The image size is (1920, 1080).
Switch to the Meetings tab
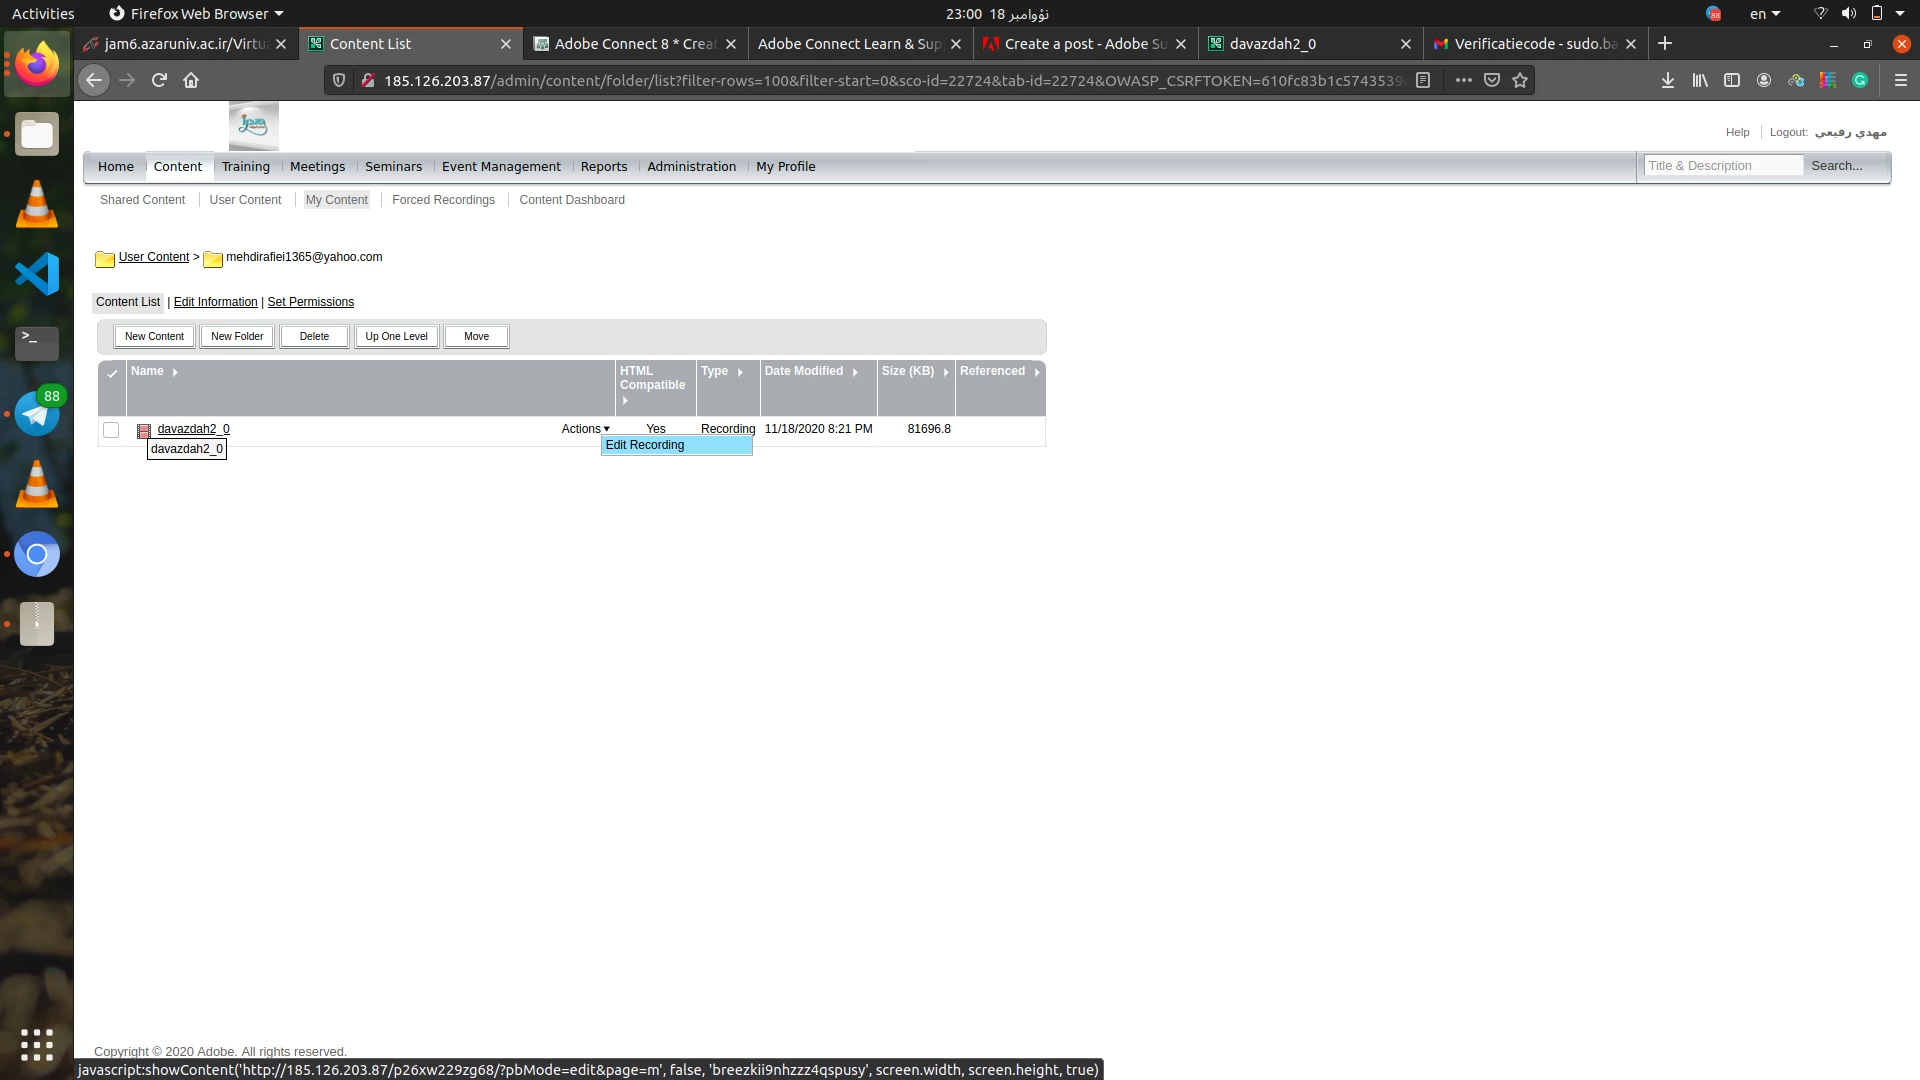(x=317, y=167)
